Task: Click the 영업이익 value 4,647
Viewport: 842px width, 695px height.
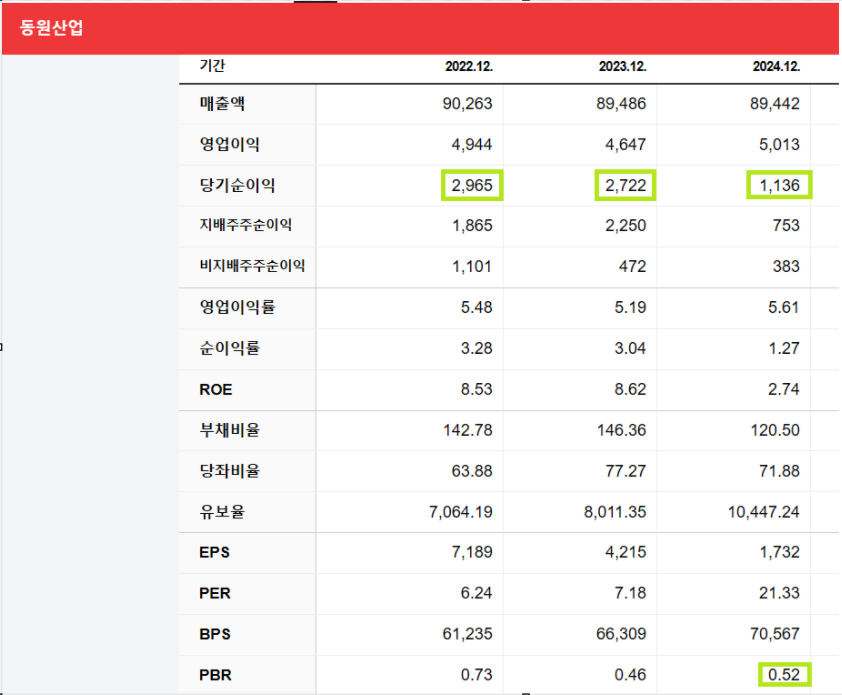Action: pos(625,144)
